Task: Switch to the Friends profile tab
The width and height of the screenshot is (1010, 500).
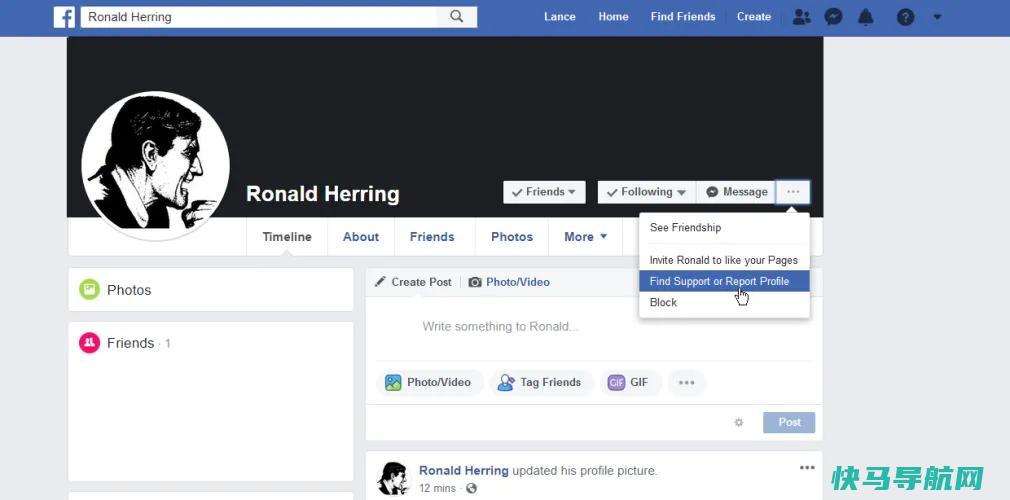Action: [432, 236]
